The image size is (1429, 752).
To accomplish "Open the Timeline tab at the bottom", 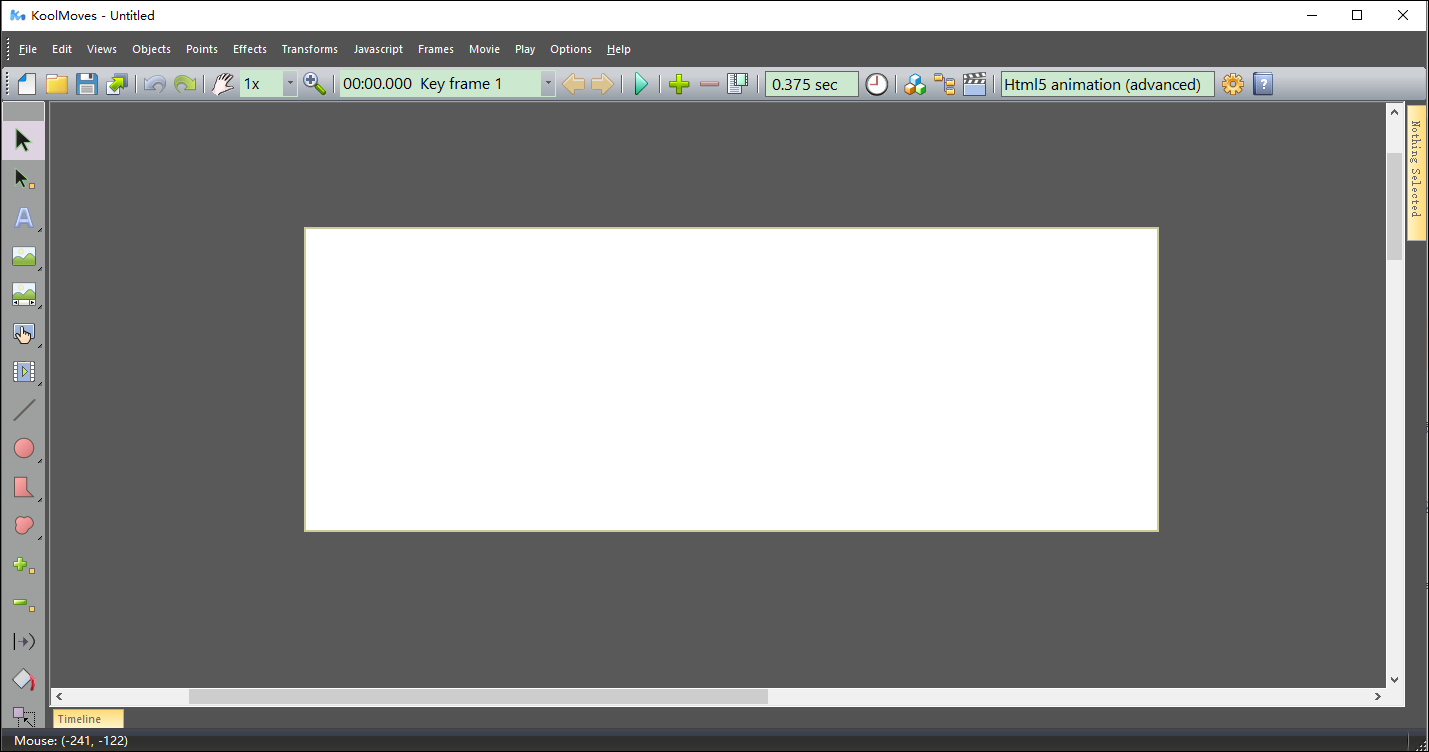I will click(88, 719).
